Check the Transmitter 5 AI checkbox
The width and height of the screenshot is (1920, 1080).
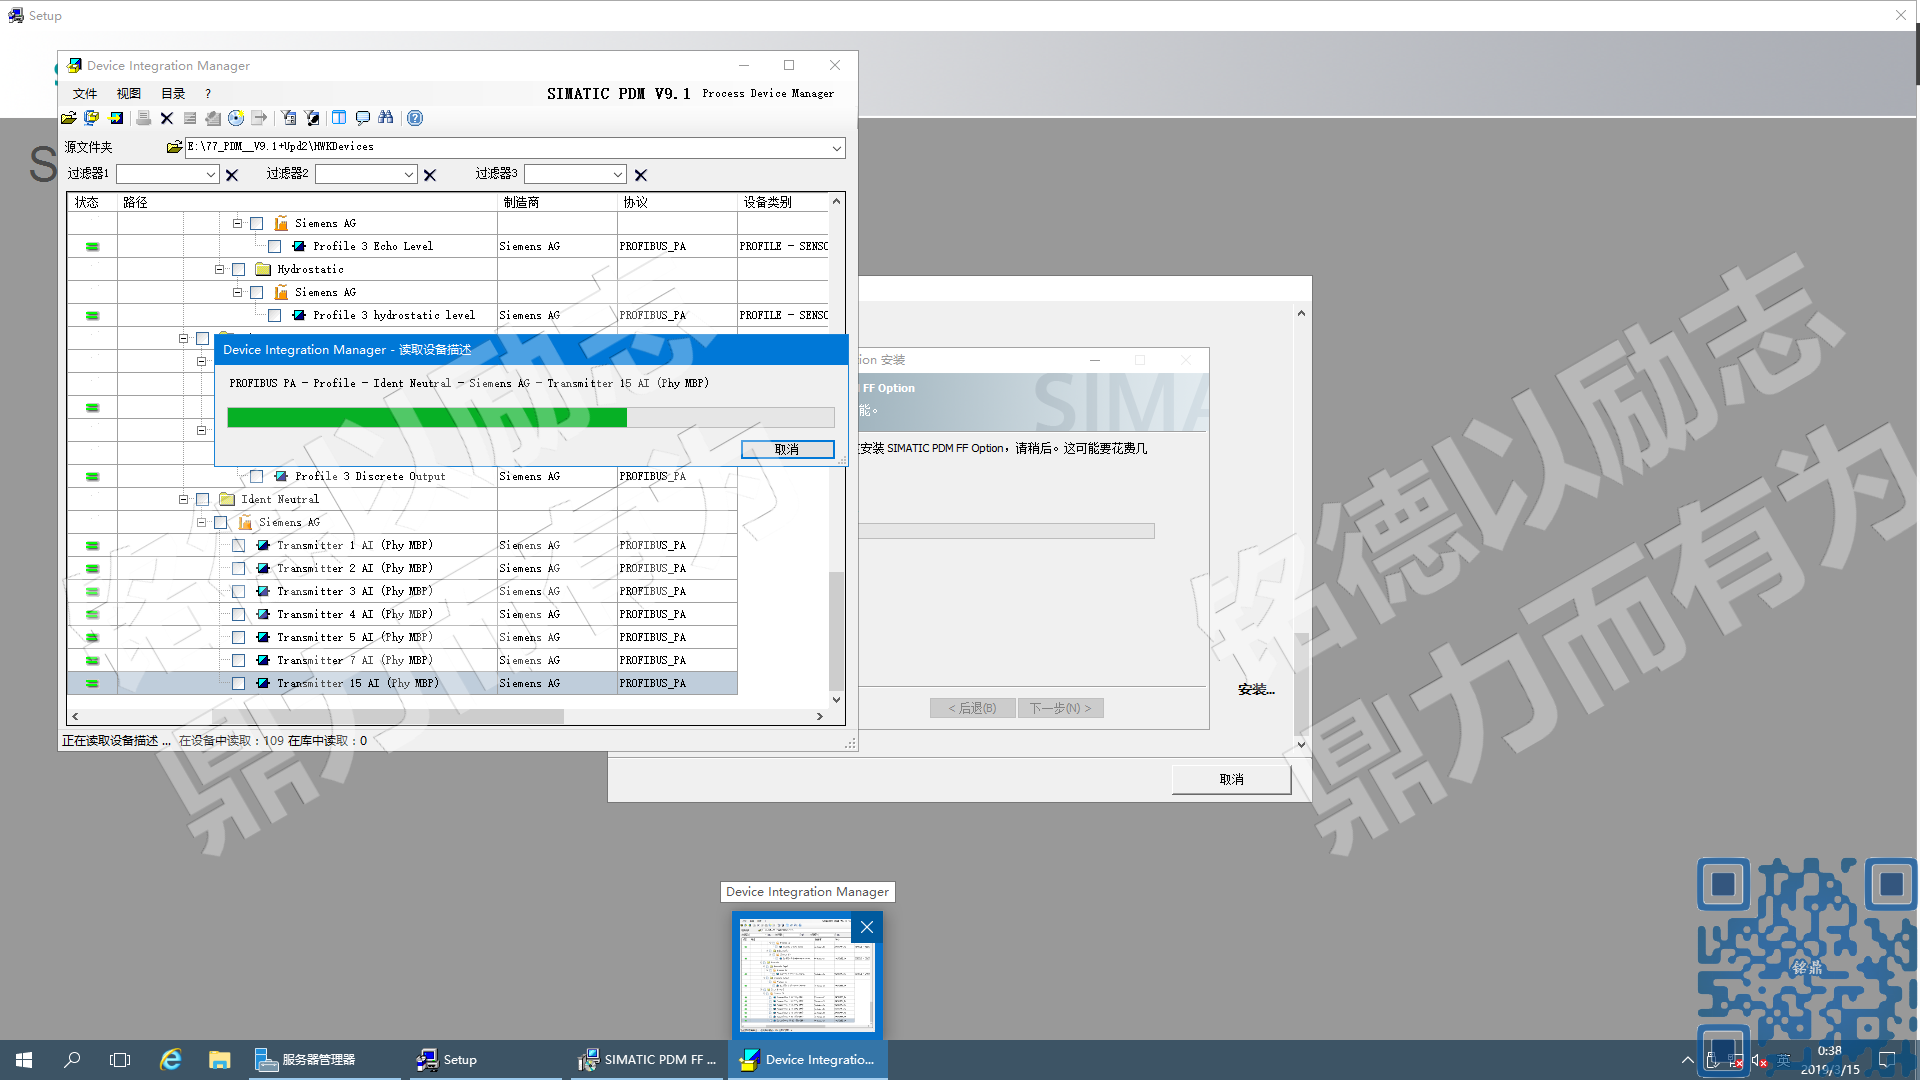tap(239, 638)
